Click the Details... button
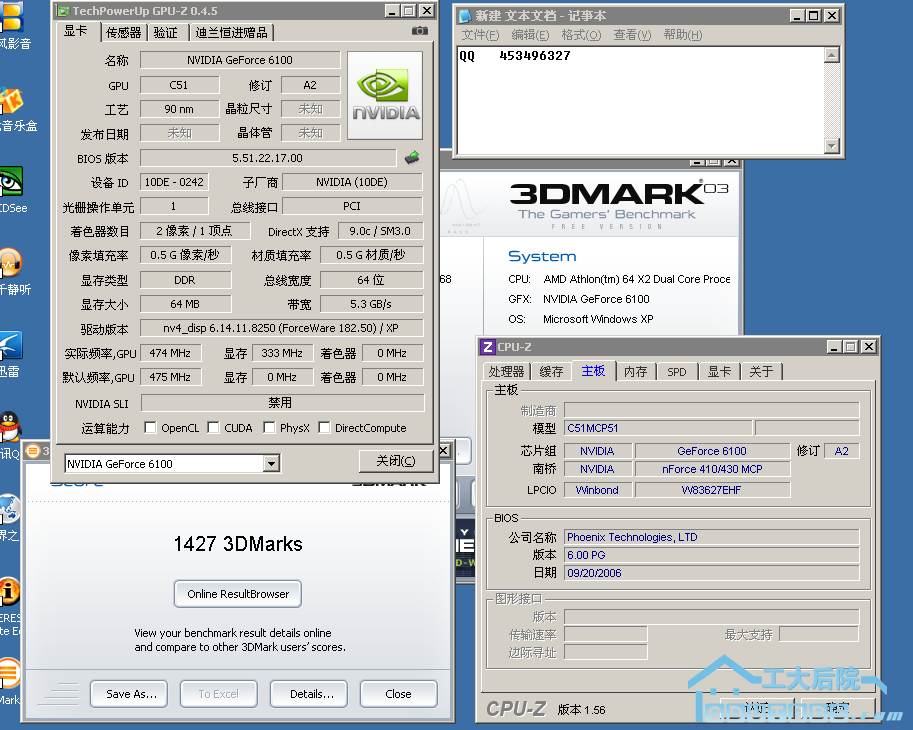 (x=309, y=694)
